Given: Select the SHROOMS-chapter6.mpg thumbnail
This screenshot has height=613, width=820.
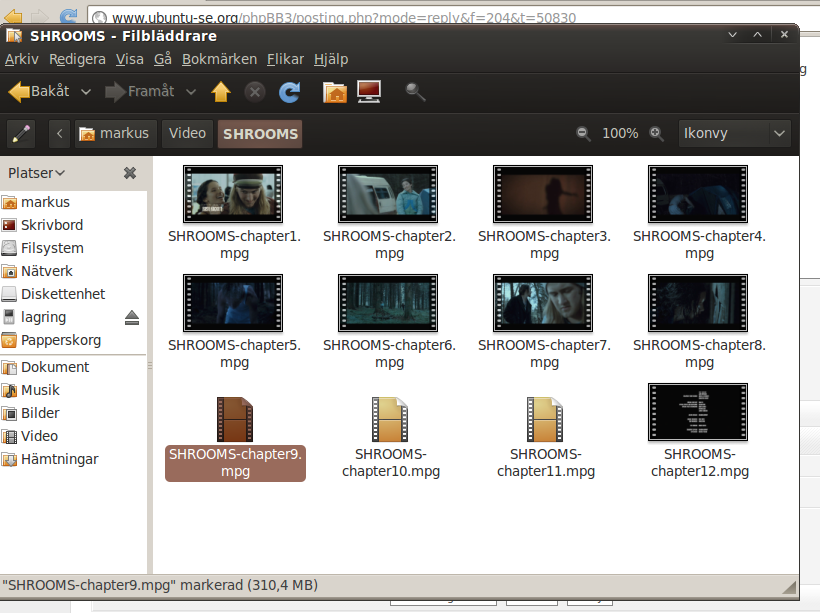Looking at the screenshot, I should [x=388, y=303].
